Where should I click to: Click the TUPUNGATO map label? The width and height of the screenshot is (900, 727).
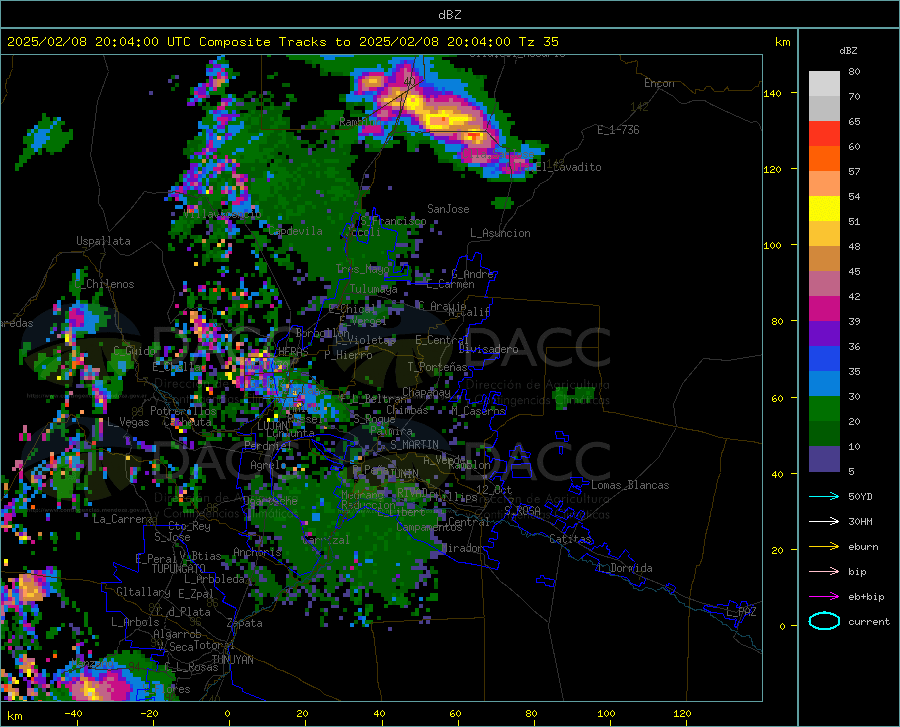tap(179, 569)
